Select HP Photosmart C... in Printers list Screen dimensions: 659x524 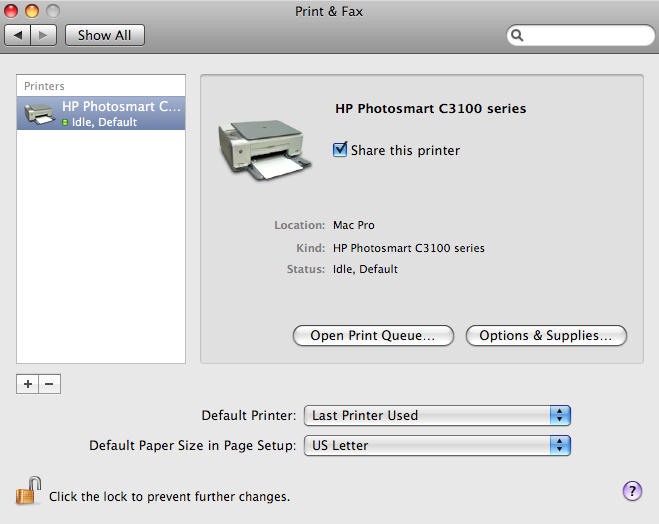101,113
